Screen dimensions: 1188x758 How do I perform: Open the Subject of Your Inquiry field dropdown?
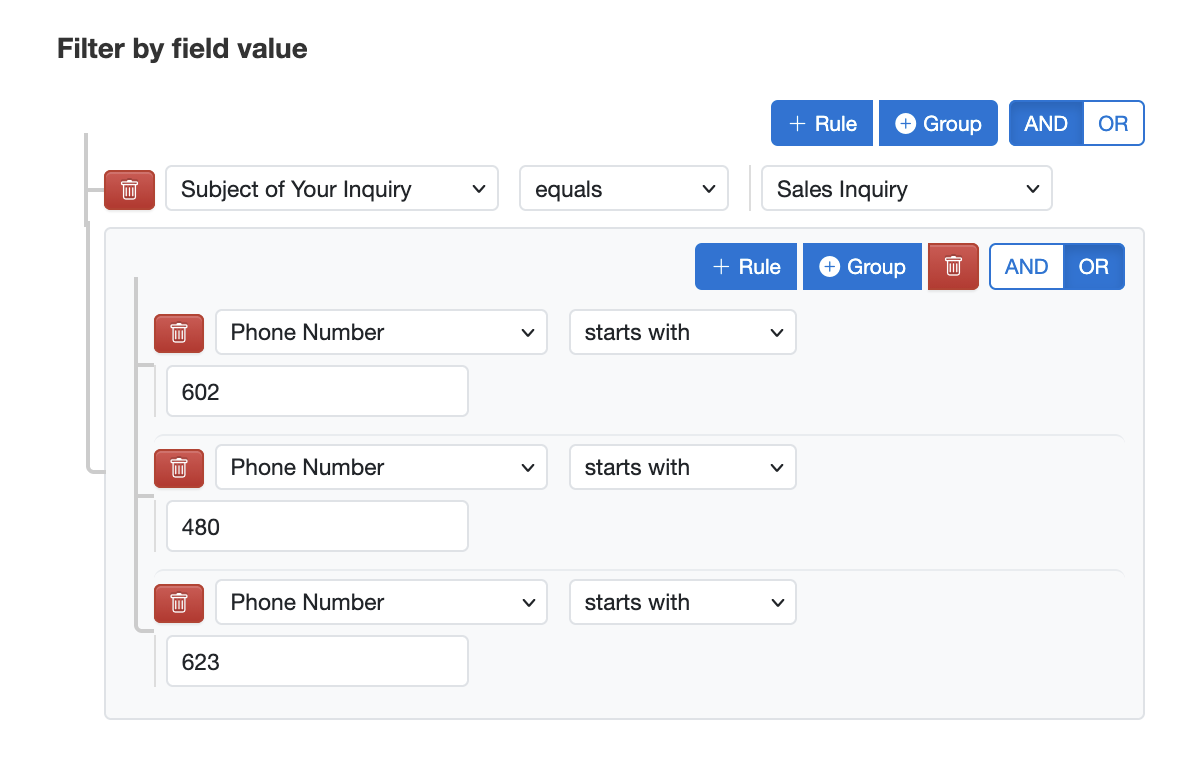click(332, 188)
